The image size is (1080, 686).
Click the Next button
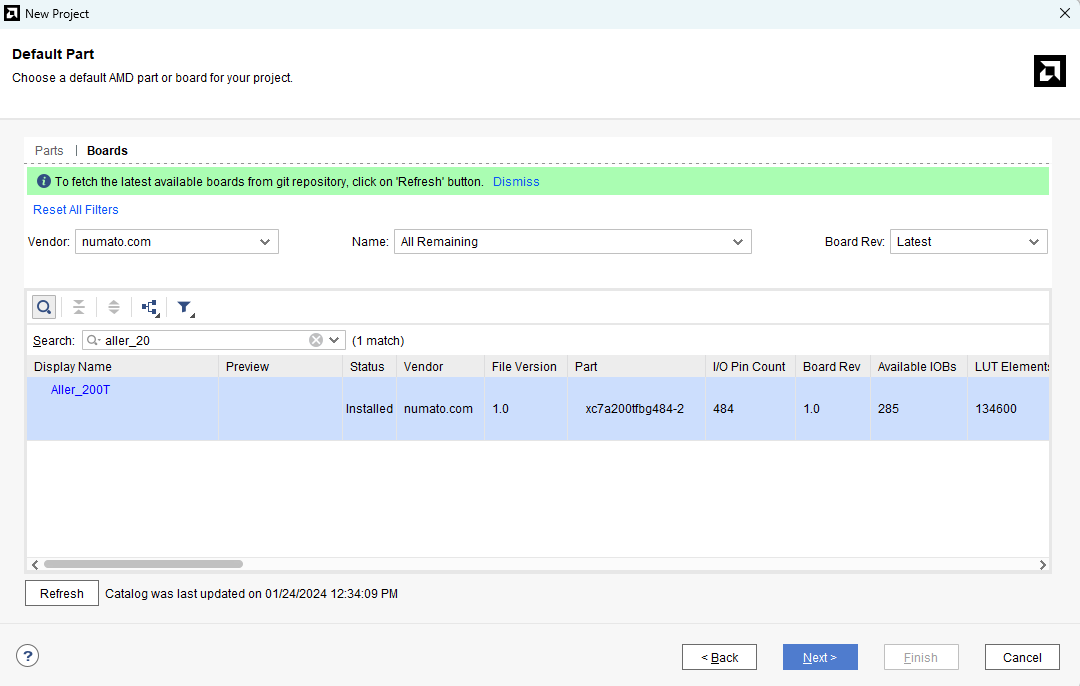point(820,657)
